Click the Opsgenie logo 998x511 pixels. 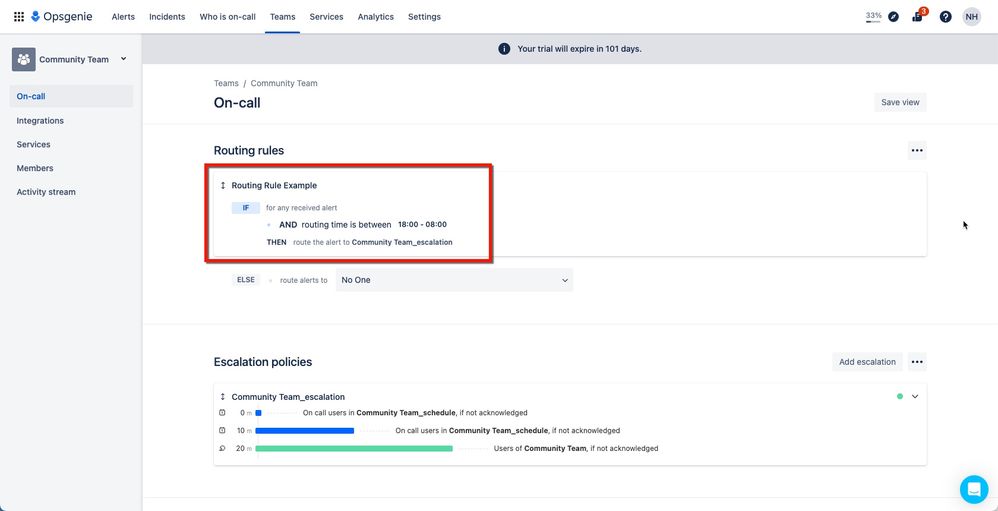62,17
